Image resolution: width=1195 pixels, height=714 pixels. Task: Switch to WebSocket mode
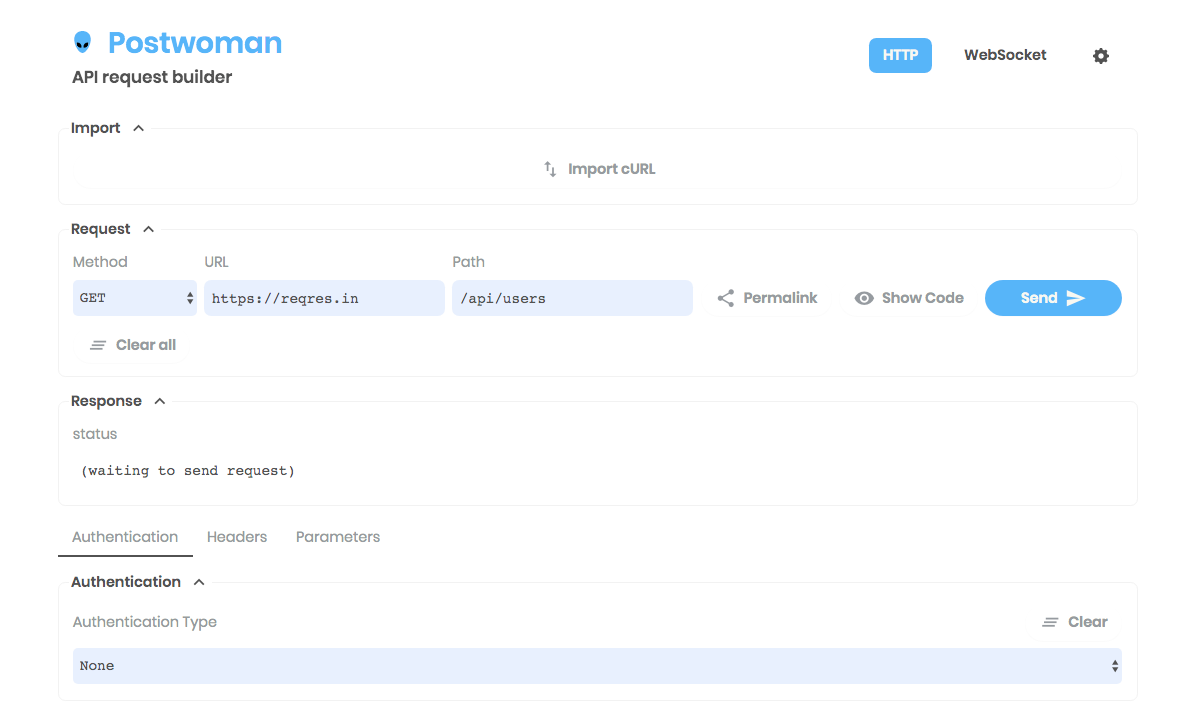(x=1005, y=56)
